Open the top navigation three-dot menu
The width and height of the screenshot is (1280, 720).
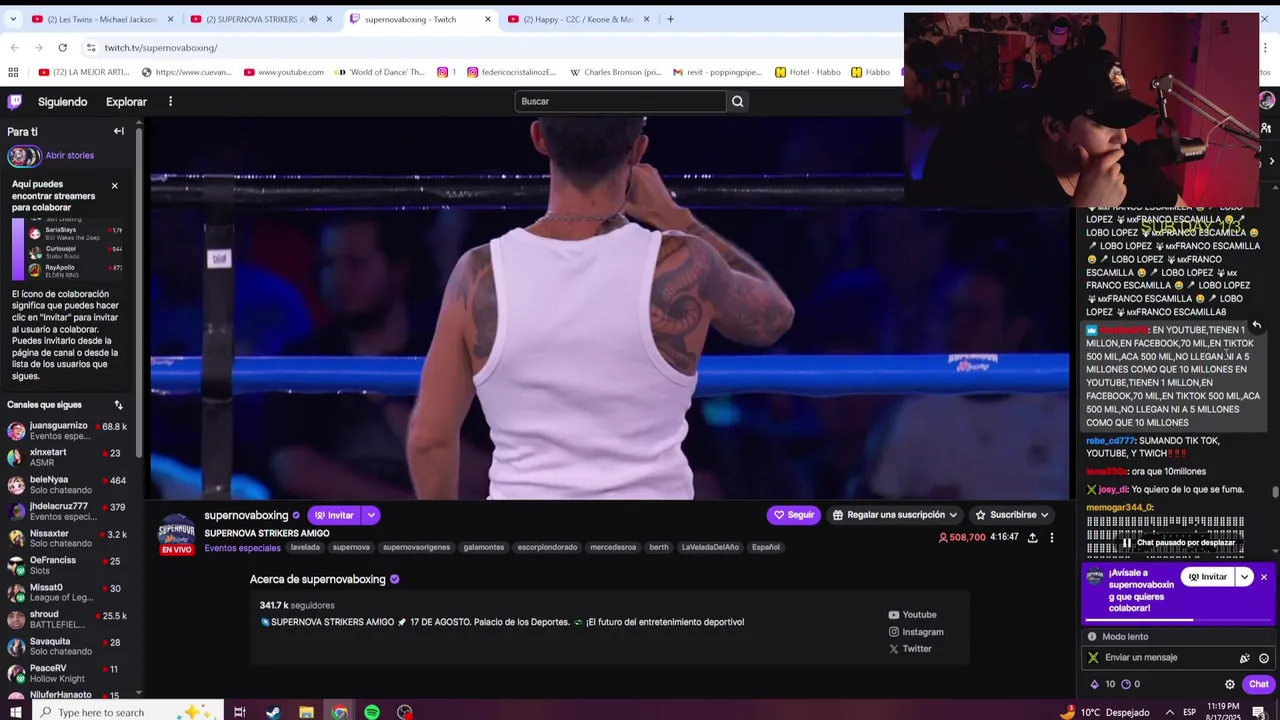tap(170, 101)
